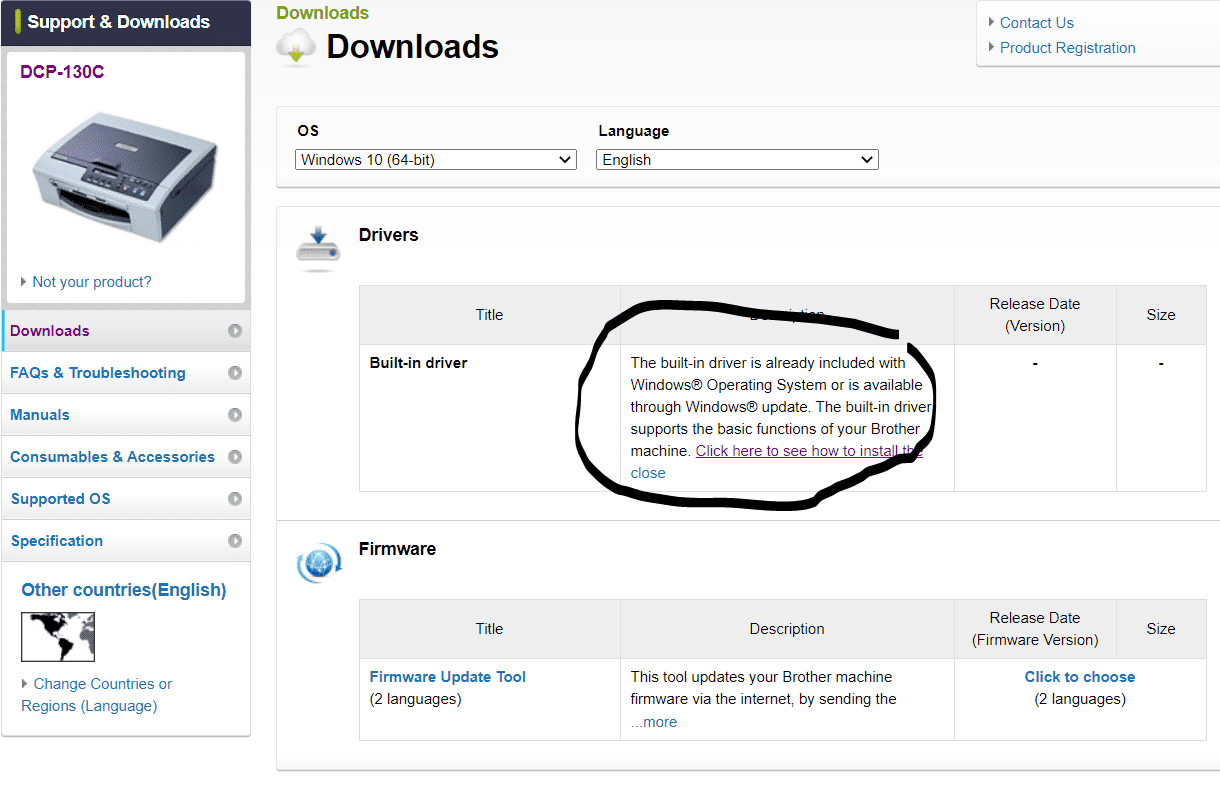The height and width of the screenshot is (790, 1220).
Task: Click arrow icon on Downloads sidebar item
Action: point(235,331)
